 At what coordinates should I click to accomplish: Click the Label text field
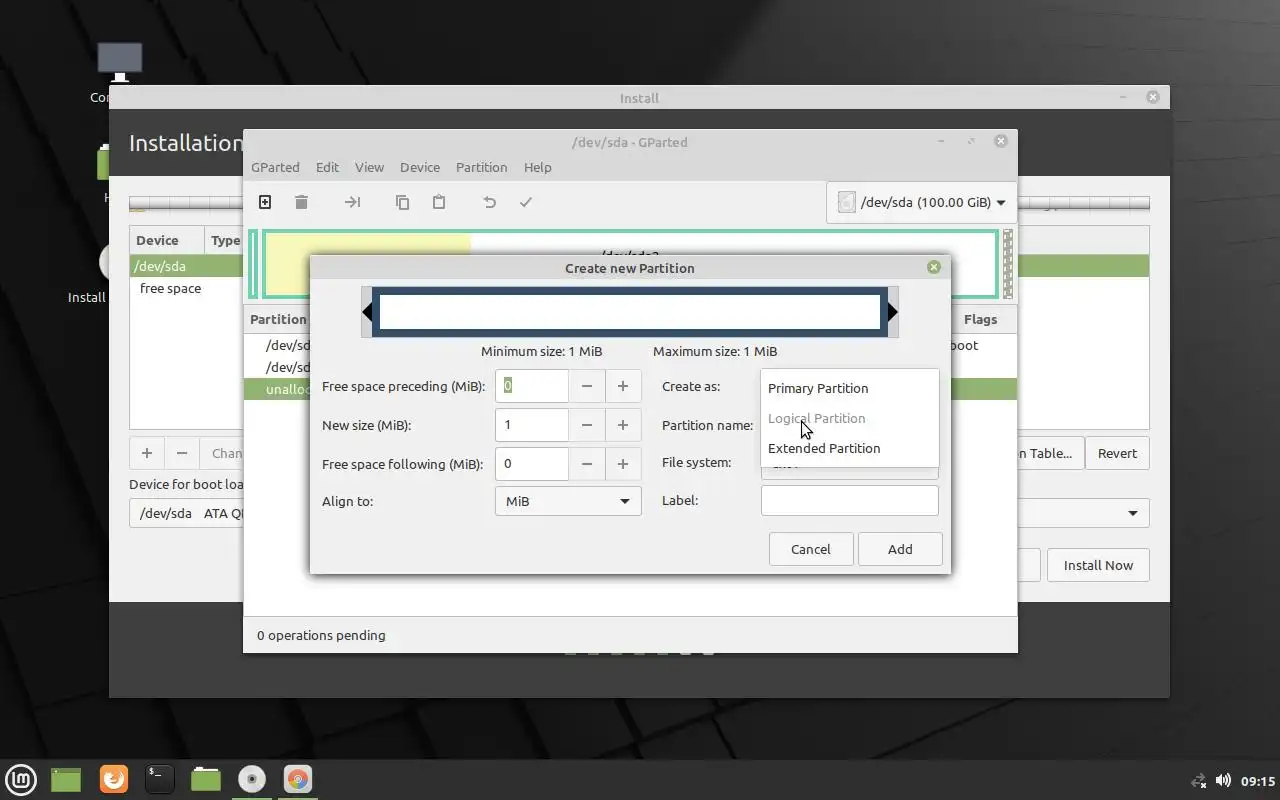[x=850, y=500]
